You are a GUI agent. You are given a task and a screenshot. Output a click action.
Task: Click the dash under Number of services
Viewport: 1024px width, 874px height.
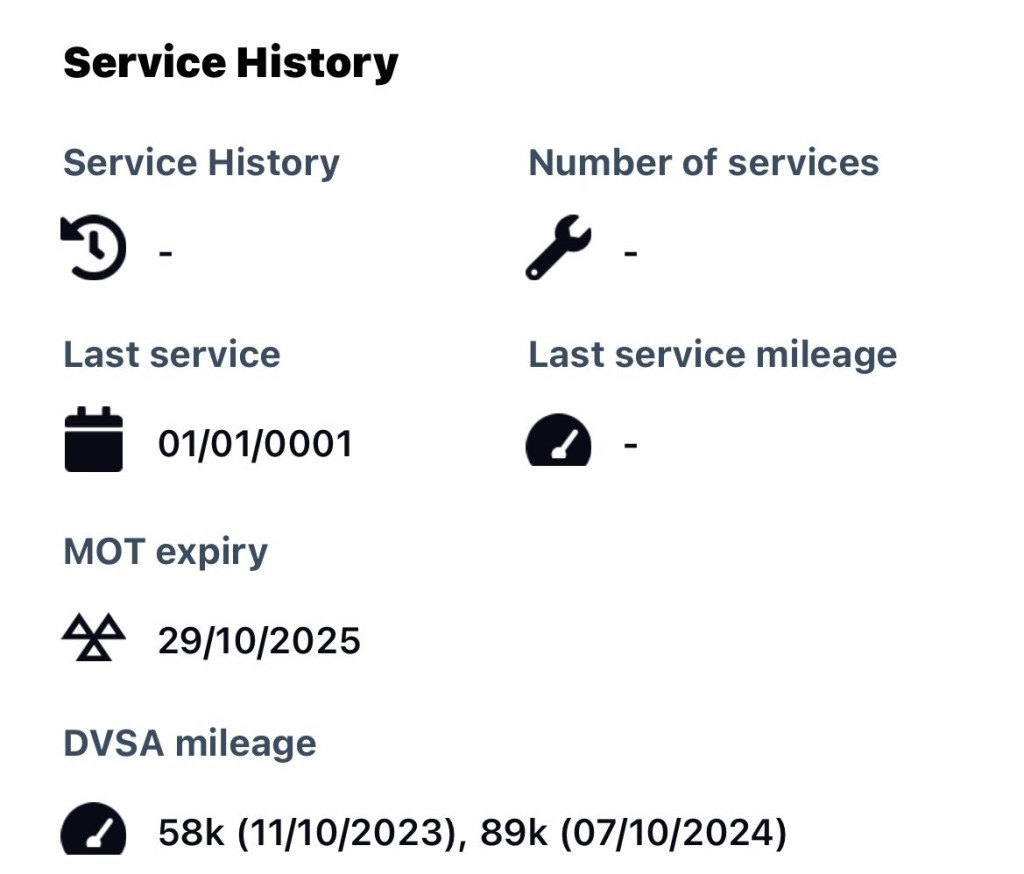click(x=630, y=252)
